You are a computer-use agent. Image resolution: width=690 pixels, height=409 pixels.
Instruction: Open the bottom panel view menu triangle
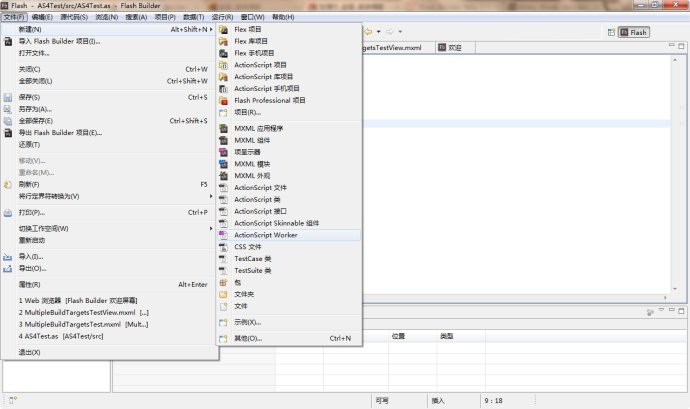[x=661, y=310]
